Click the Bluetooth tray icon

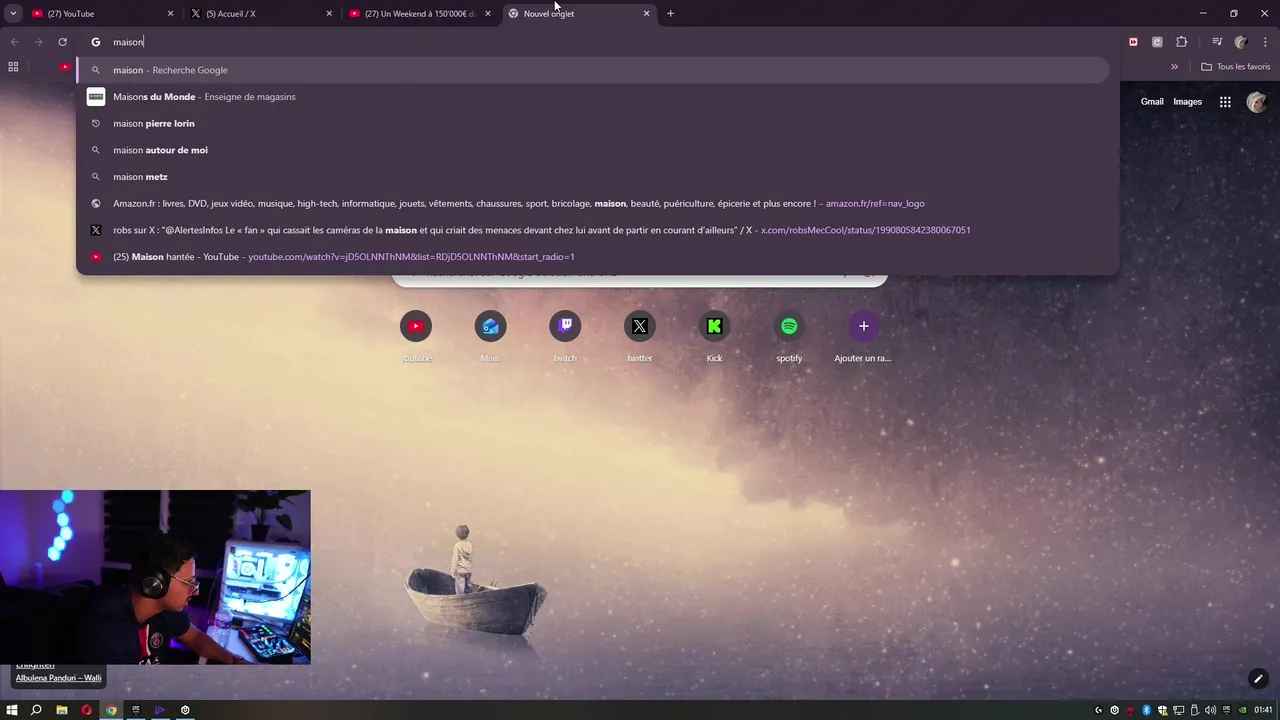click(x=1147, y=710)
